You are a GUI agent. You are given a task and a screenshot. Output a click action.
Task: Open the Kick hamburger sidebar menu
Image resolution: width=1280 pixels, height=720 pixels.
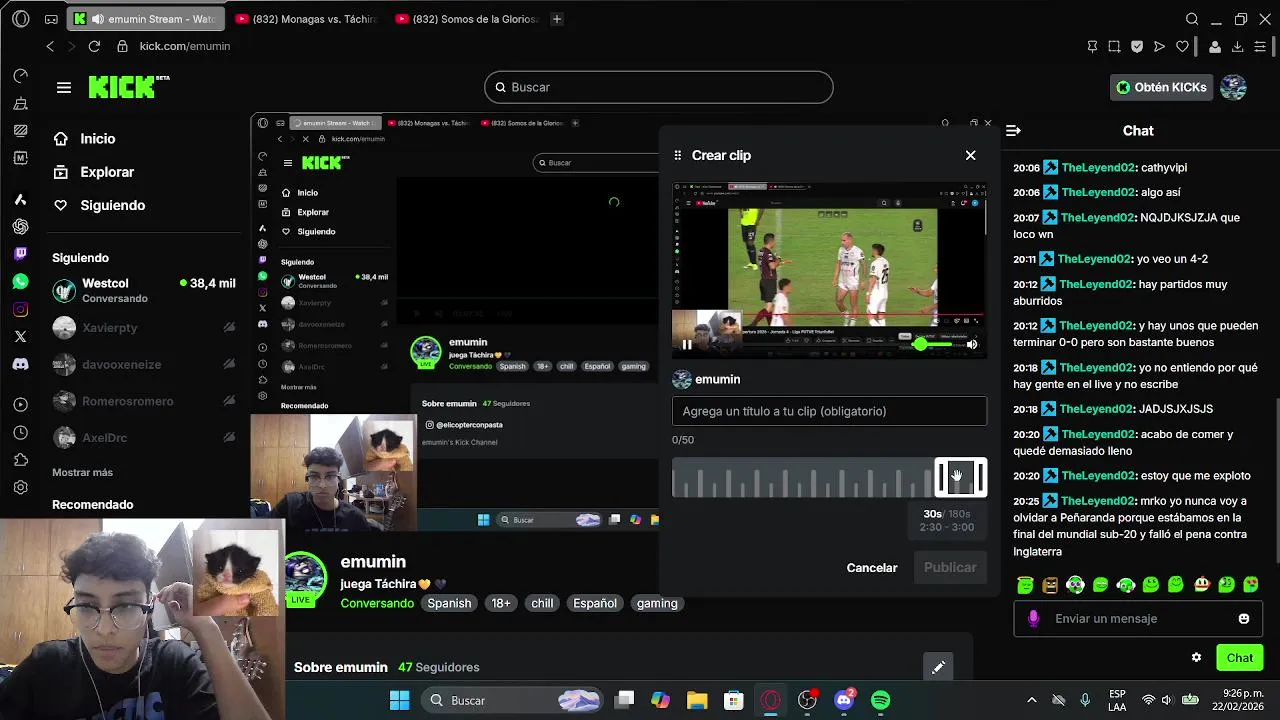64,87
